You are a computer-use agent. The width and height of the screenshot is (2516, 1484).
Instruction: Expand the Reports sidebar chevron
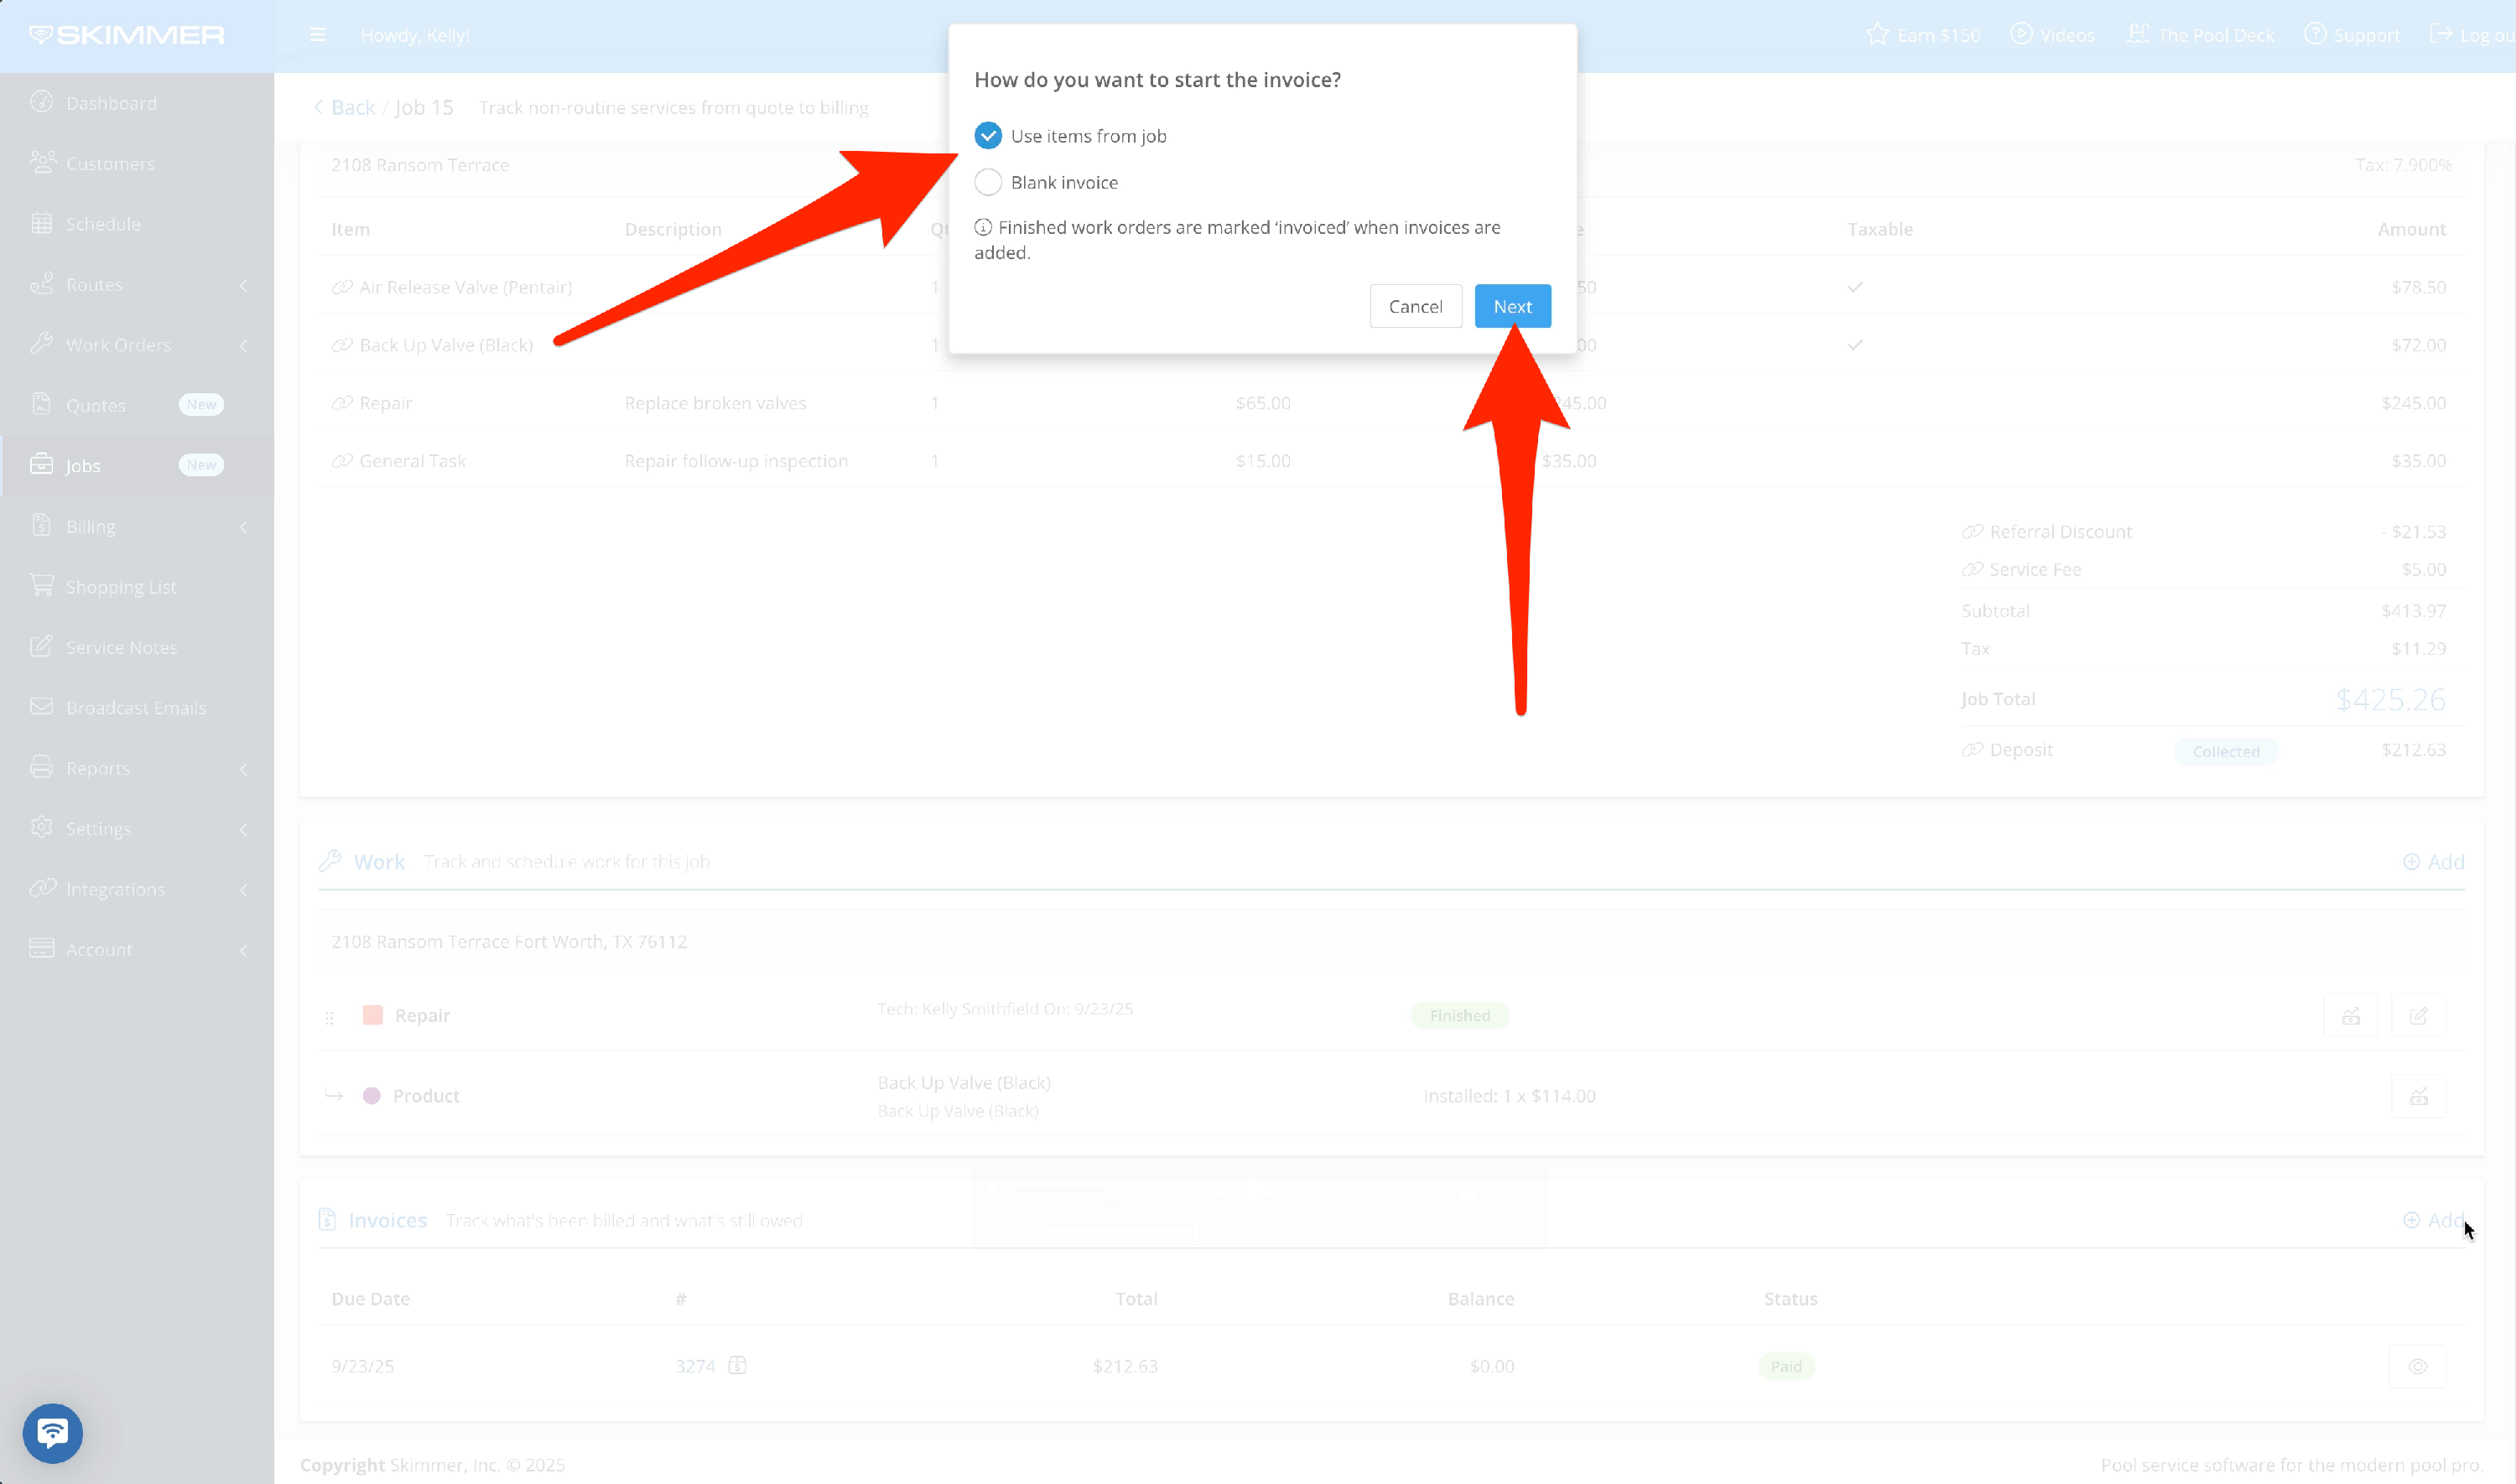pos(243,769)
